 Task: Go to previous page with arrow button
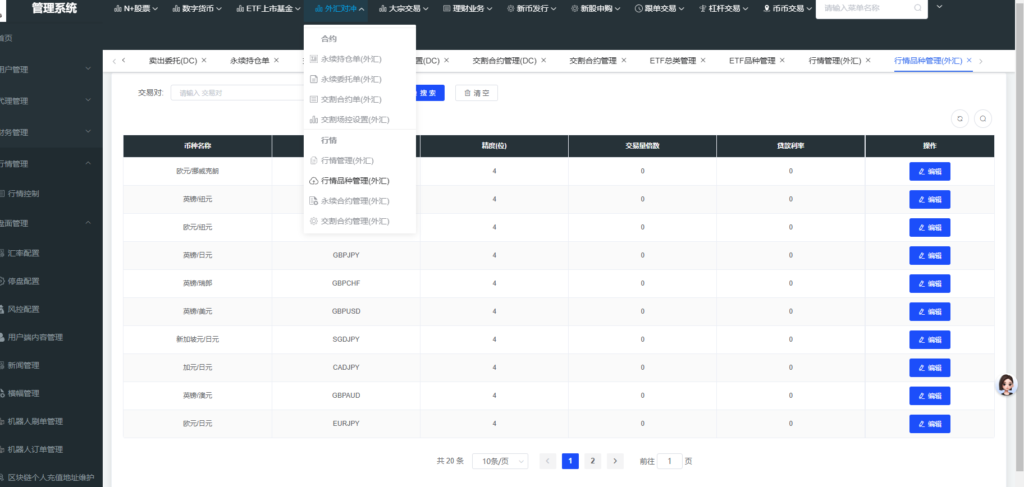pos(548,461)
